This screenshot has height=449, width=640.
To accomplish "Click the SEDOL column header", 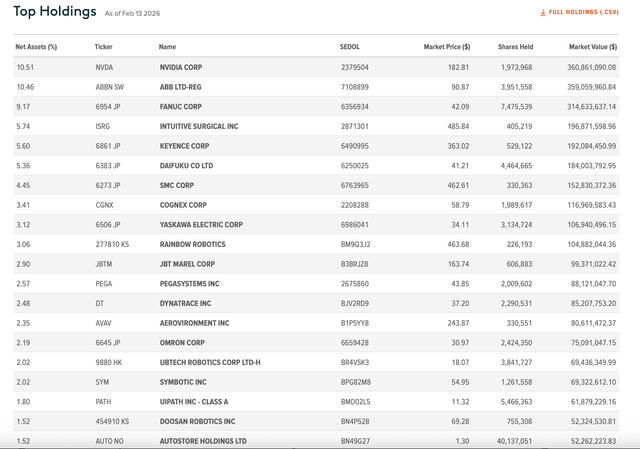I will (350, 47).
